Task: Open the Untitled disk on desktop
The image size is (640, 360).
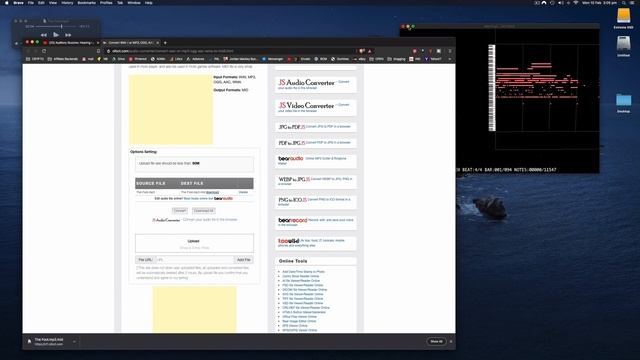Action: (623, 46)
